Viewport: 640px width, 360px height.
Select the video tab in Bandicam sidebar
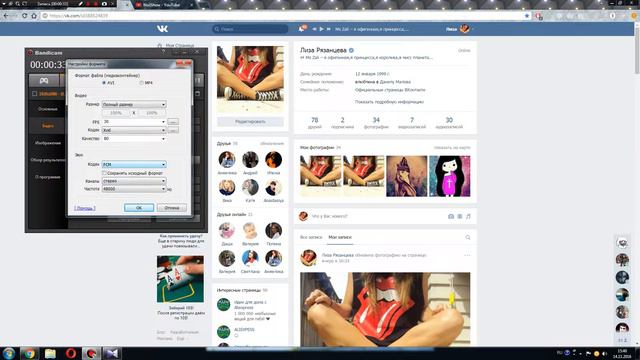pyautogui.click(x=48, y=126)
